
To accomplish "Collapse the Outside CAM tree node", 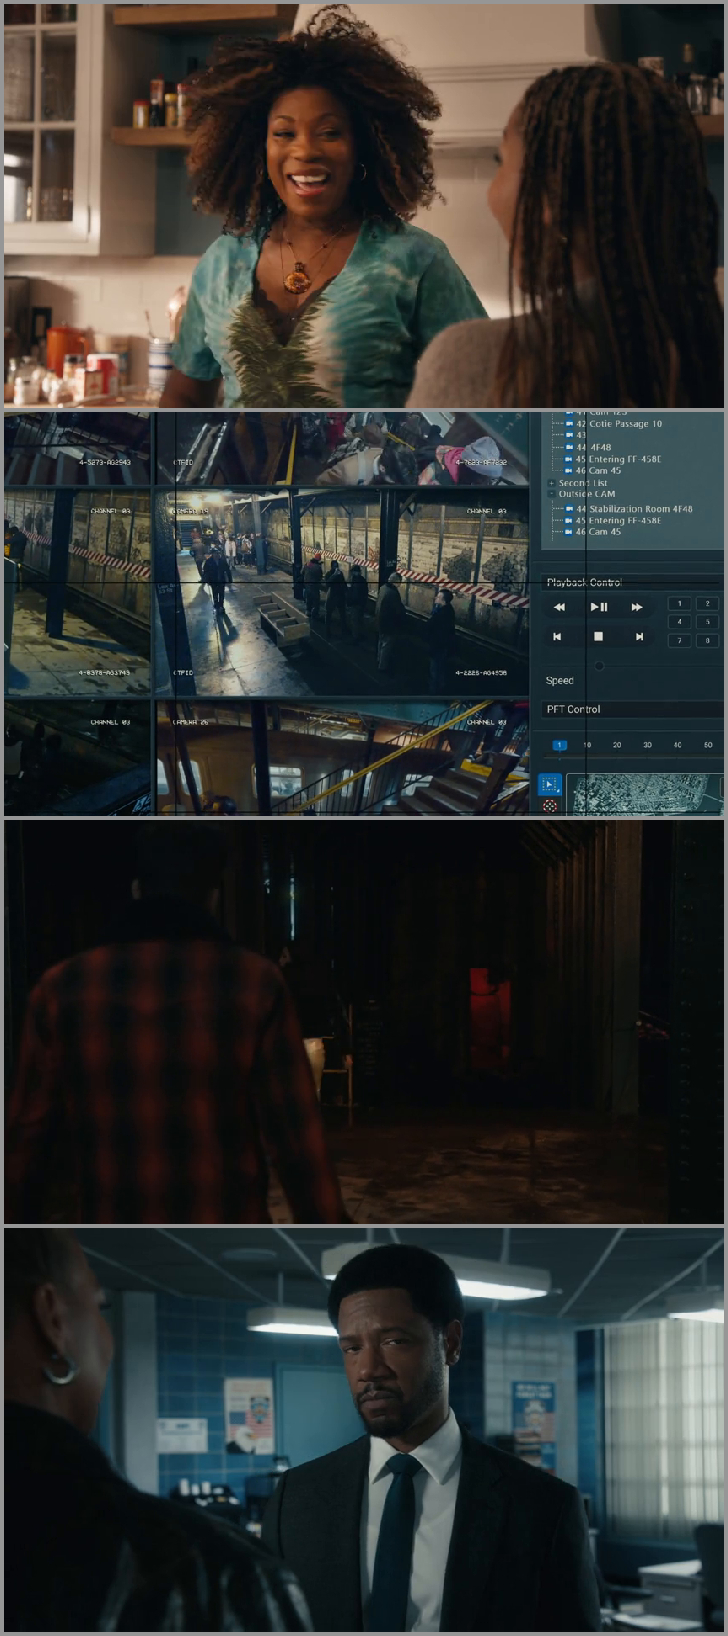I will [x=551, y=494].
